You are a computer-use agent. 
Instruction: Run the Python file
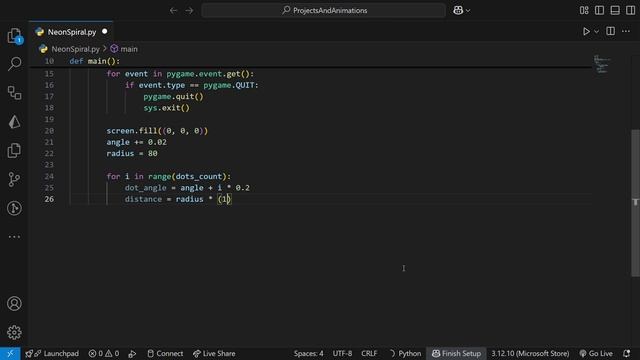(x=586, y=31)
